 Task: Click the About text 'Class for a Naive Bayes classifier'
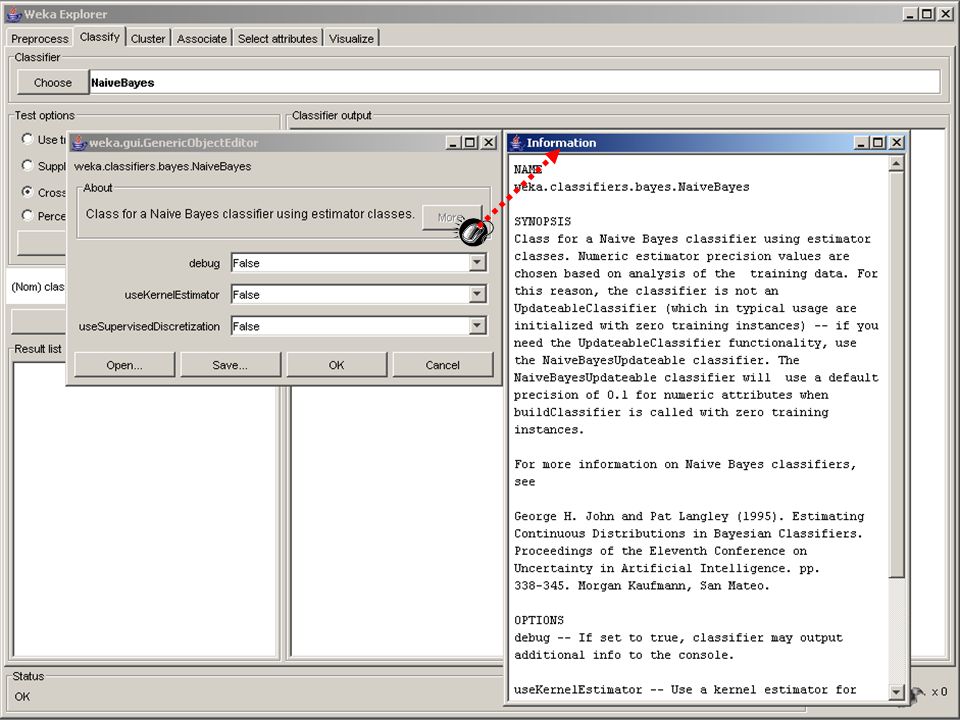tap(250, 214)
